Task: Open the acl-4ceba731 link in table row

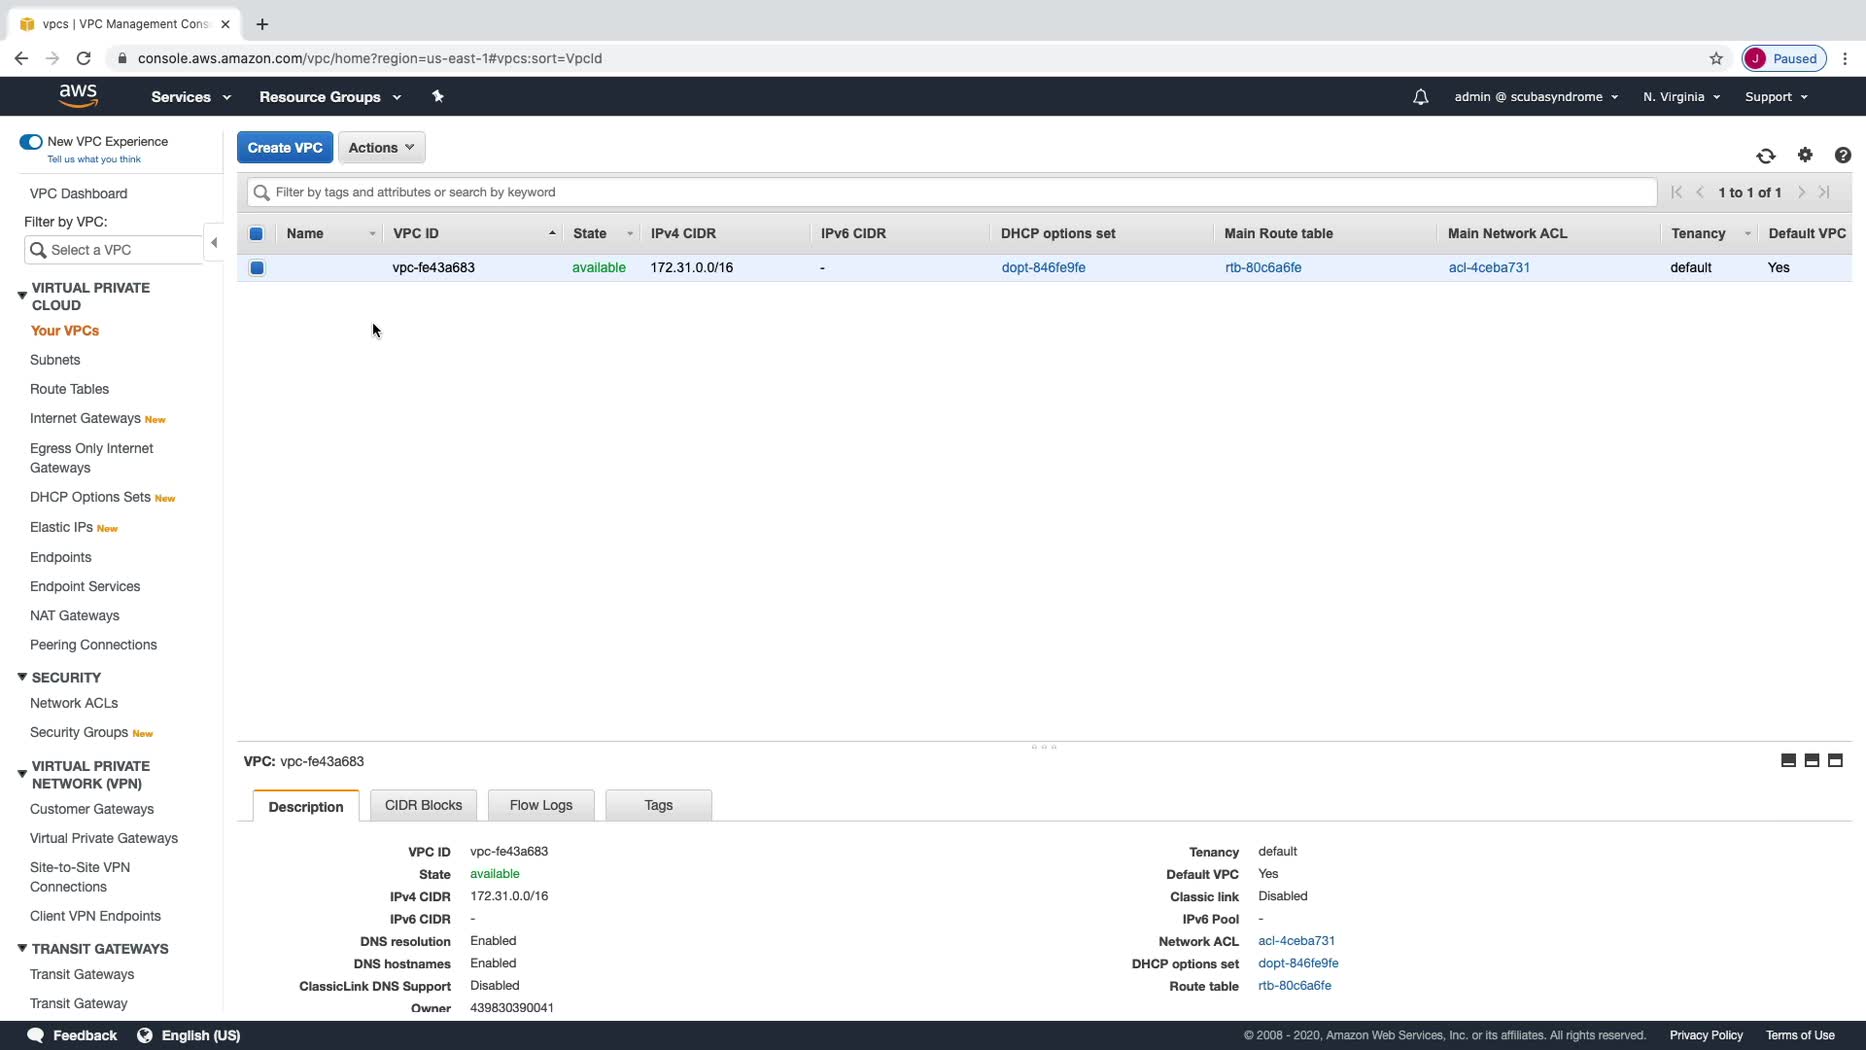Action: pyautogui.click(x=1489, y=268)
